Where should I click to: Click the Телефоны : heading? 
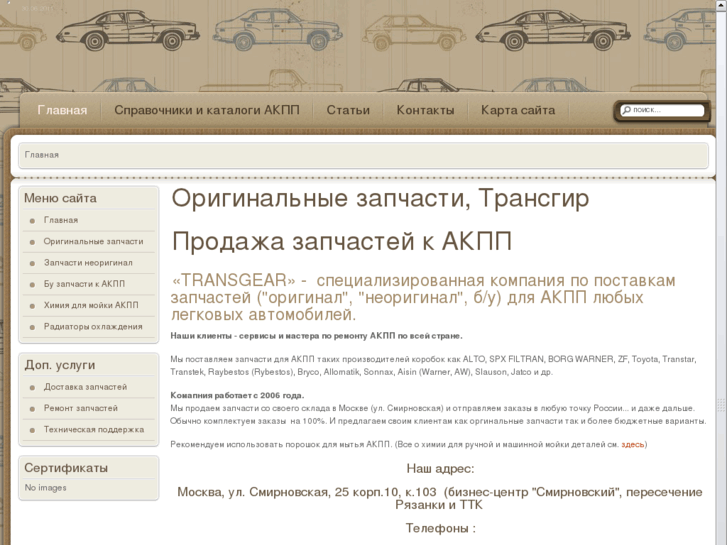point(440,528)
